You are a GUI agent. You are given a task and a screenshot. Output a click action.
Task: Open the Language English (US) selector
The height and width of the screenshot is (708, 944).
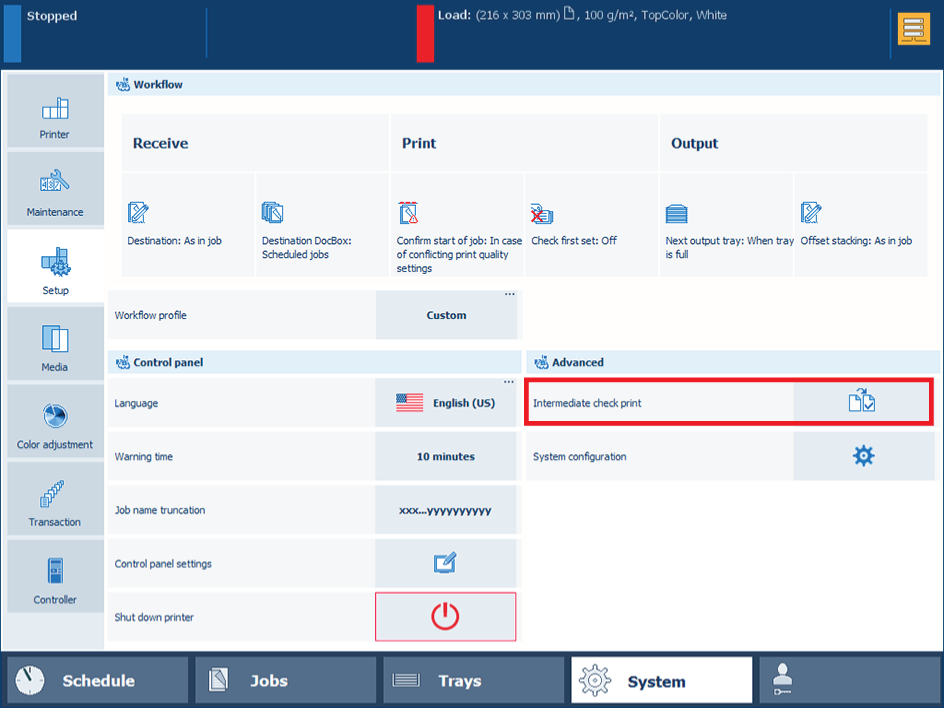[x=446, y=403]
